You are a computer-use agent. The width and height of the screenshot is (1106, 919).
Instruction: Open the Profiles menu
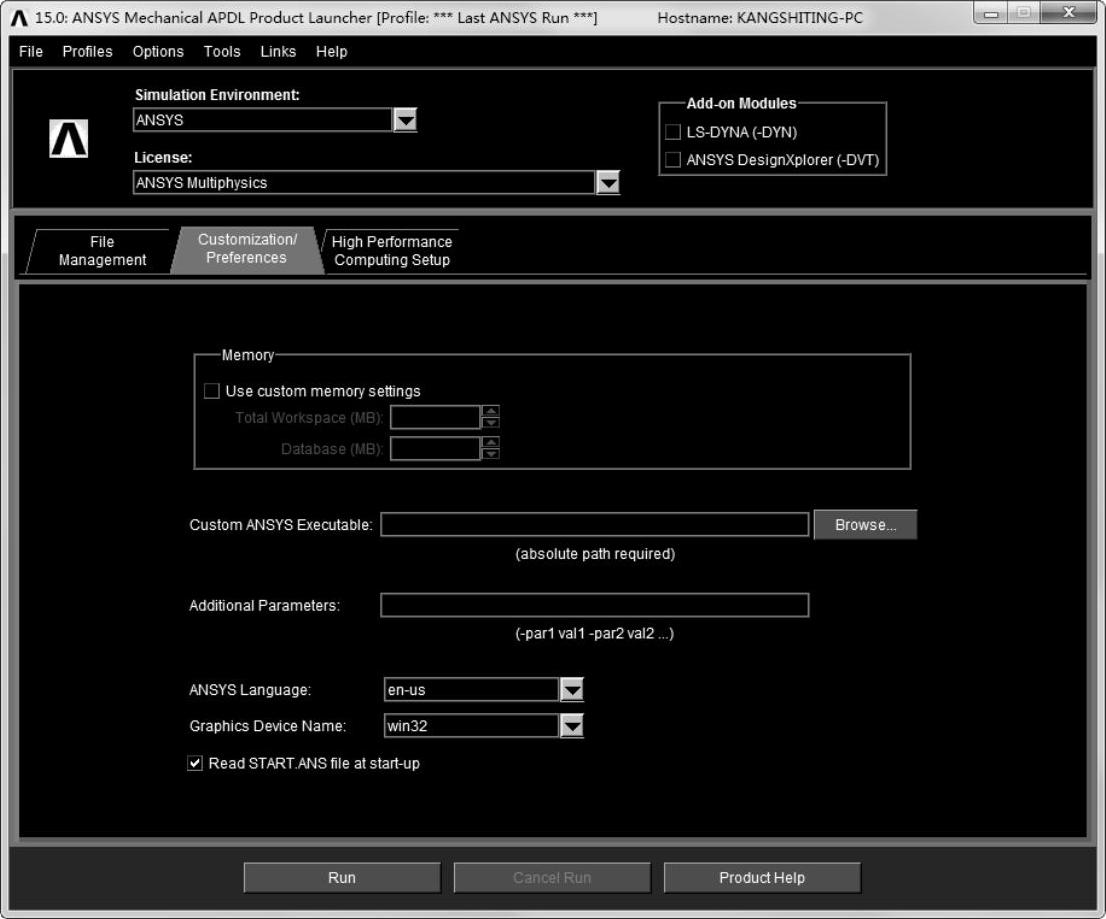pos(87,51)
